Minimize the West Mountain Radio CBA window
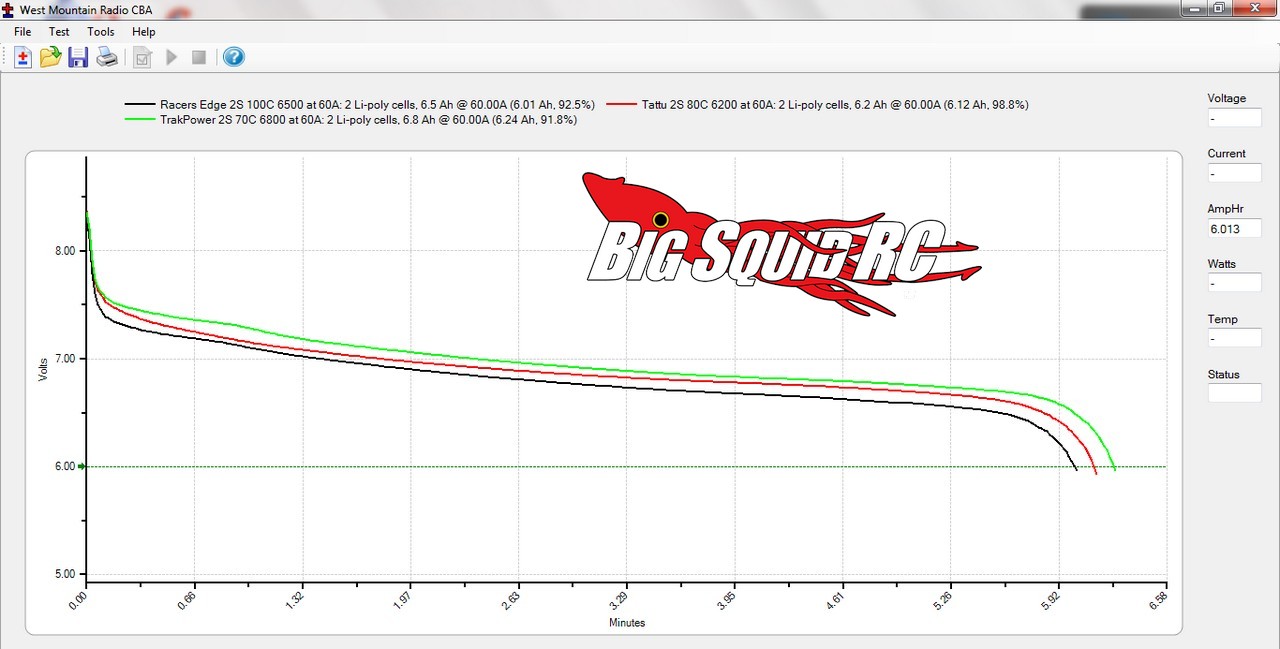Screen dimensions: 1280x649 click(x=1195, y=8)
